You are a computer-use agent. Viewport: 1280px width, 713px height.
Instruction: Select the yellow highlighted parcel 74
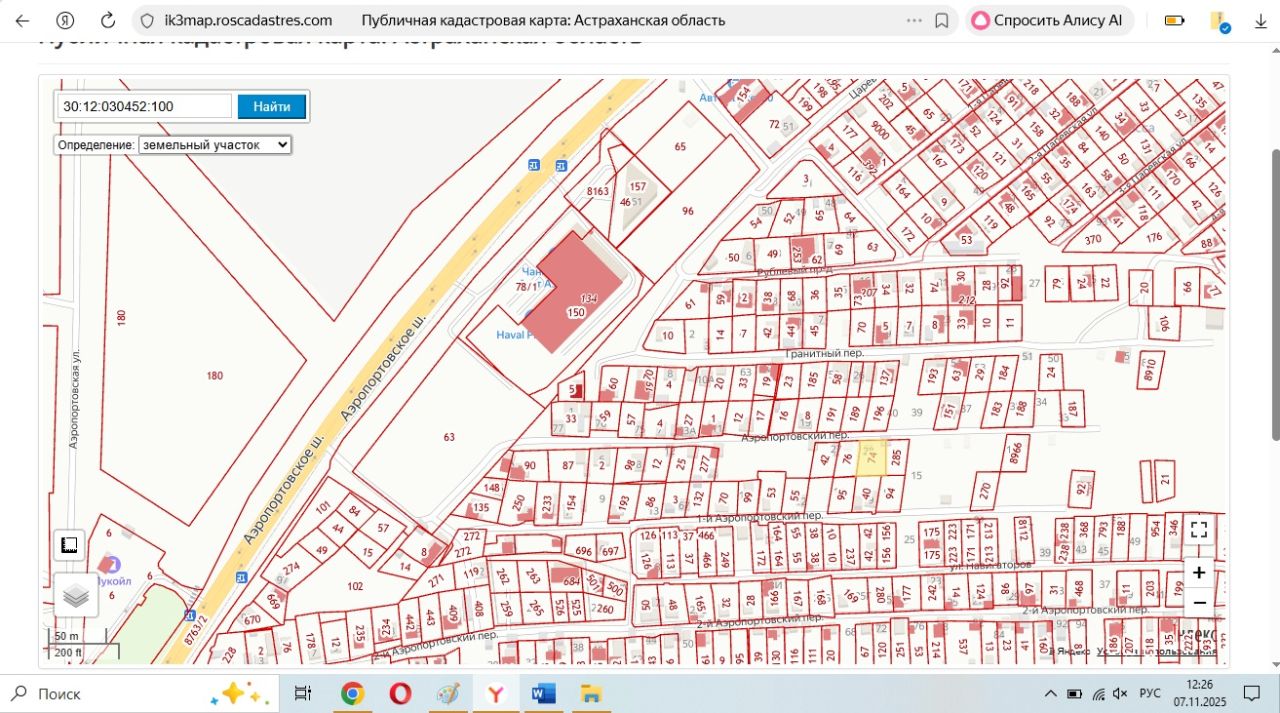click(871, 456)
